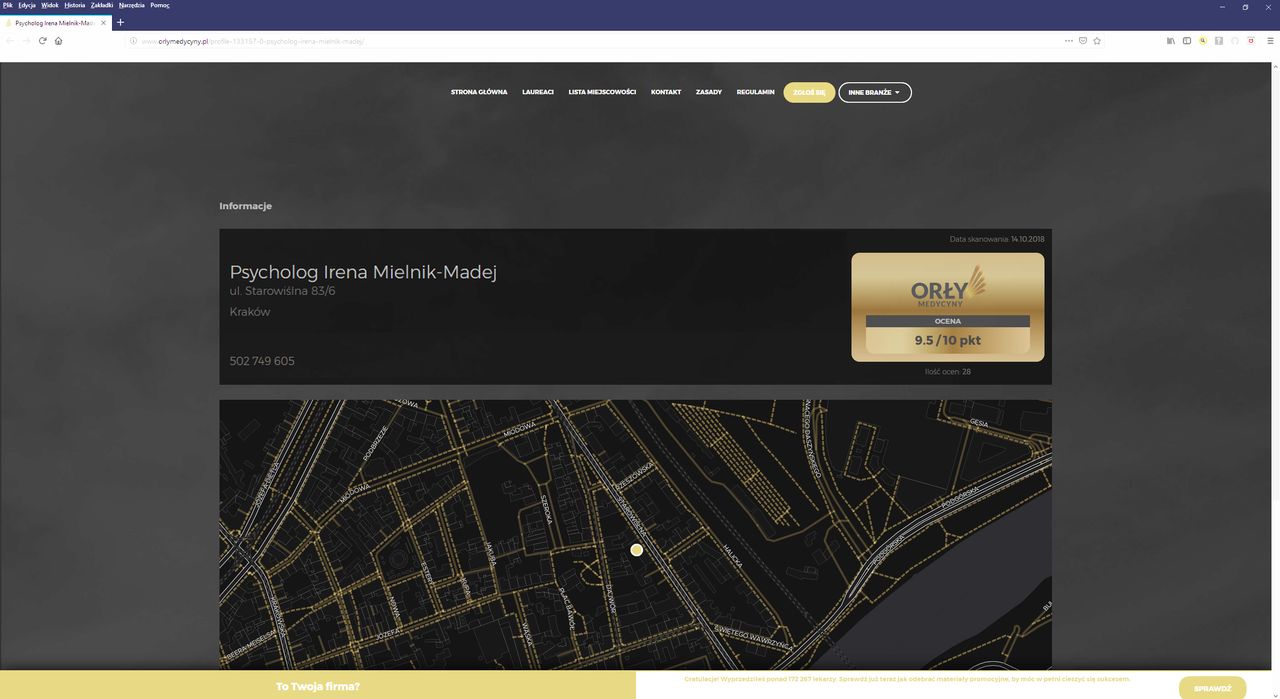The image size is (1280, 699).
Task: Open the Historia menu
Action: coord(75,5)
